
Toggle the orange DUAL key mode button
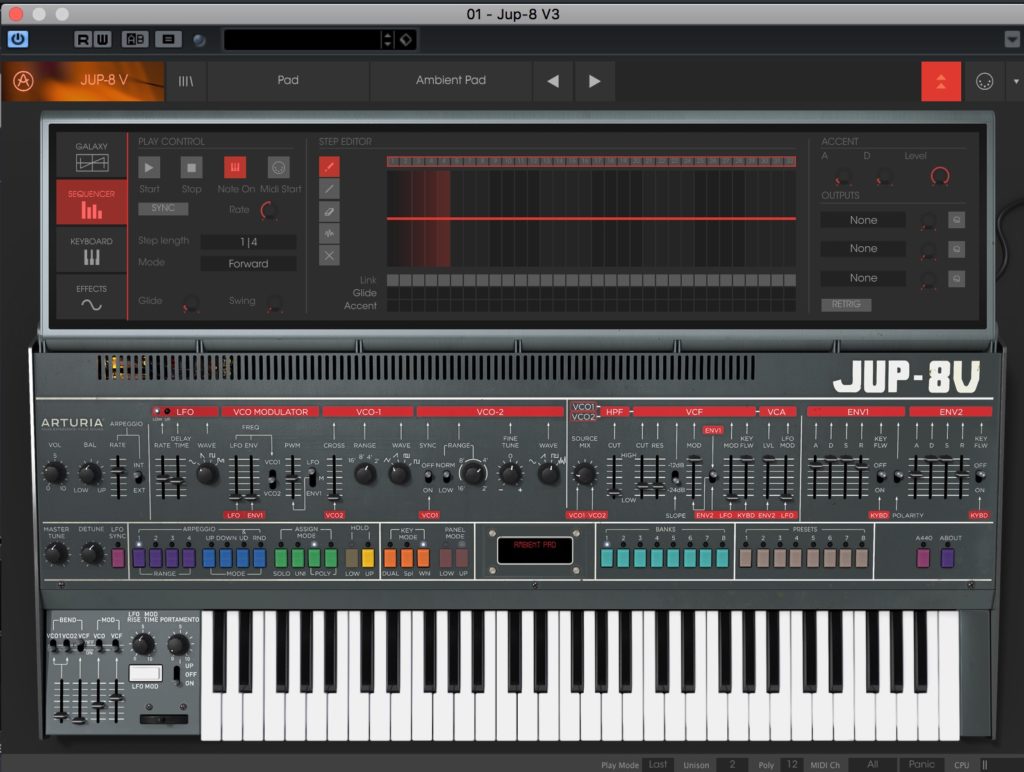click(x=391, y=558)
